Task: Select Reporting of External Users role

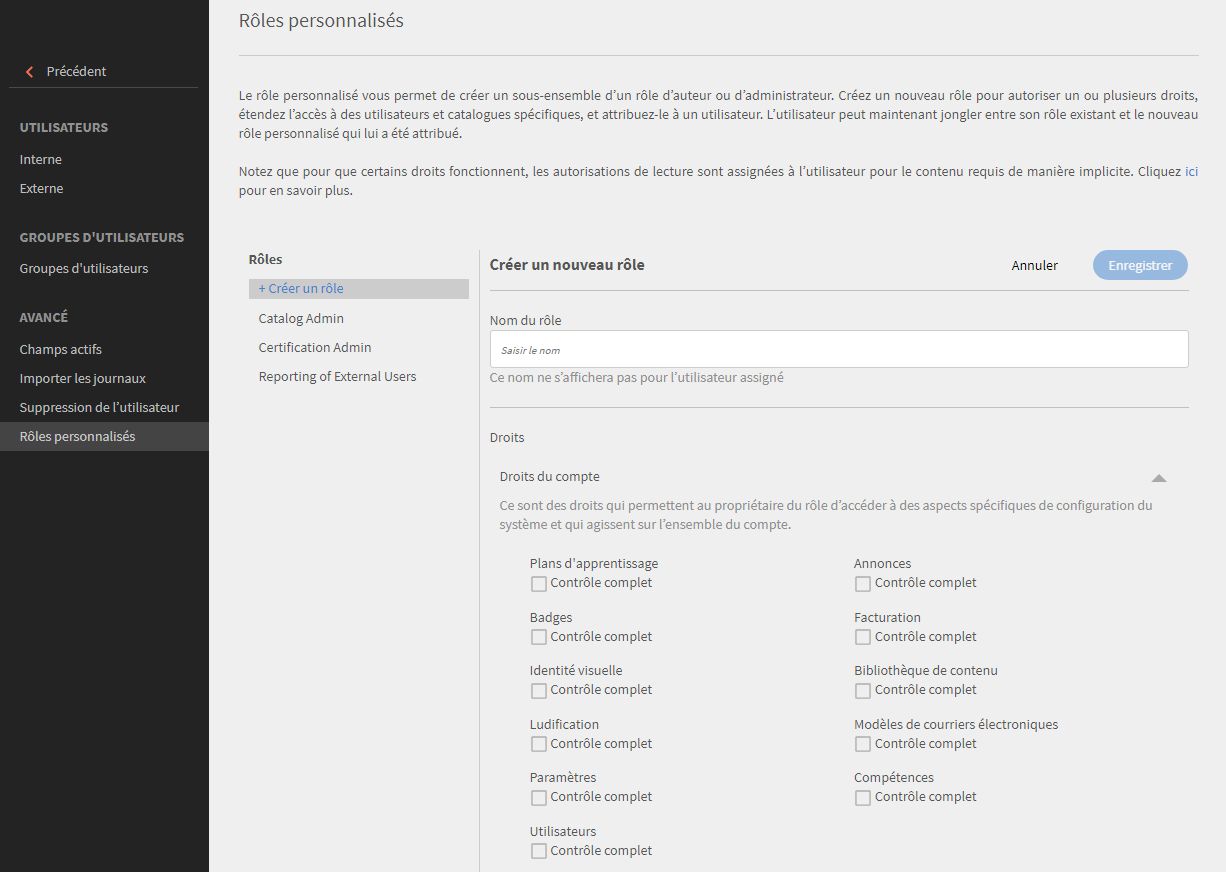Action: tap(337, 376)
